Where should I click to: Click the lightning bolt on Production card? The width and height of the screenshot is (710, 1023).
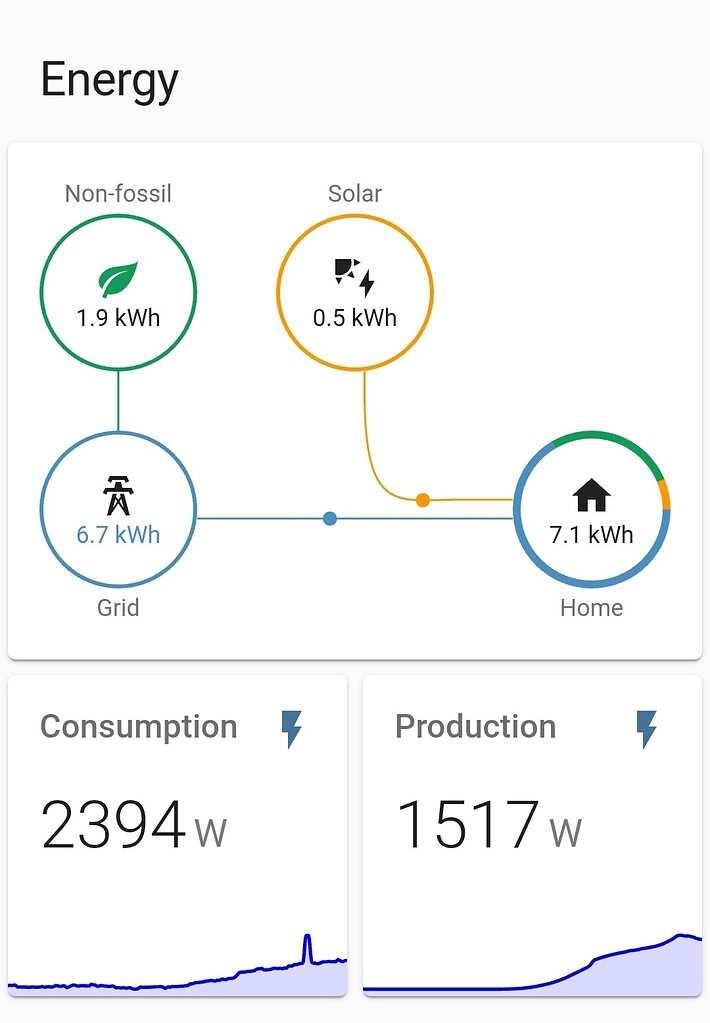(646, 730)
